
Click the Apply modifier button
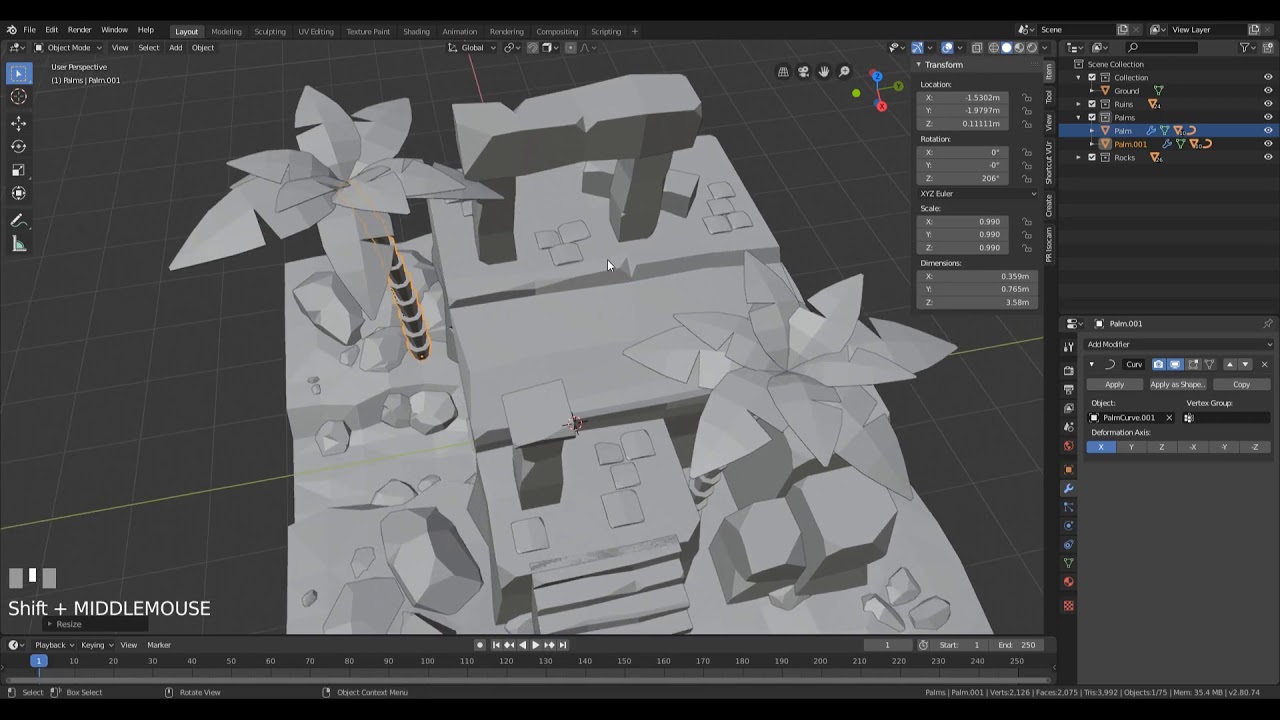(1114, 384)
